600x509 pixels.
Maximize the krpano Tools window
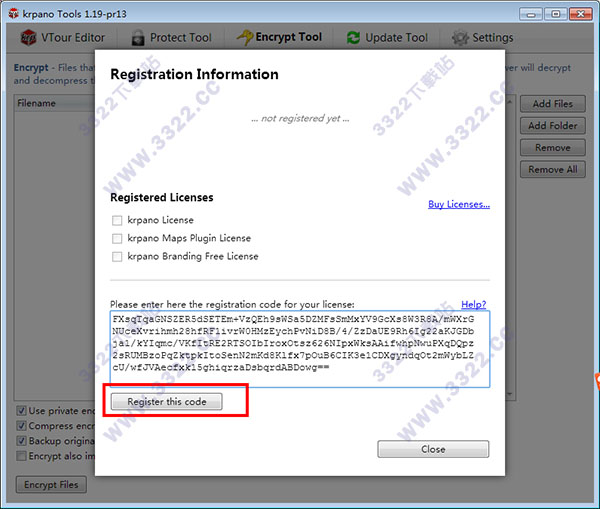(556, 14)
